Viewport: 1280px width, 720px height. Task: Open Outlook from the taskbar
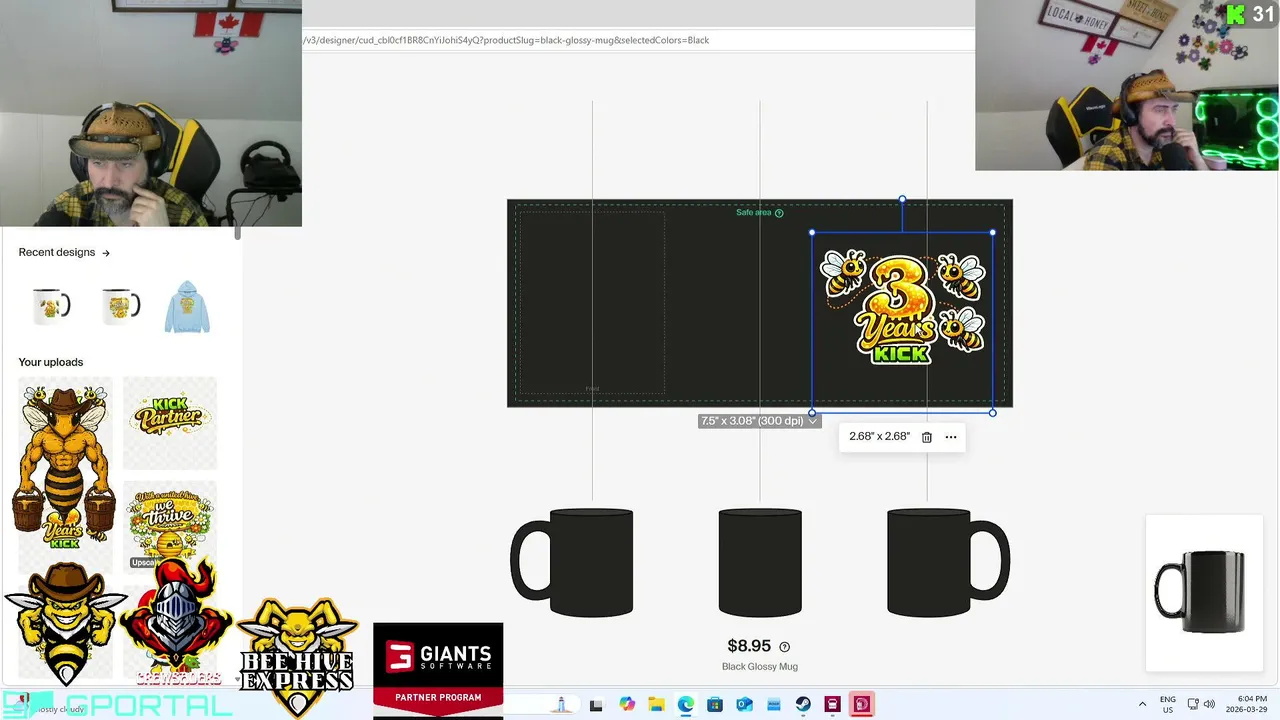pyautogui.click(x=744, y=705)
